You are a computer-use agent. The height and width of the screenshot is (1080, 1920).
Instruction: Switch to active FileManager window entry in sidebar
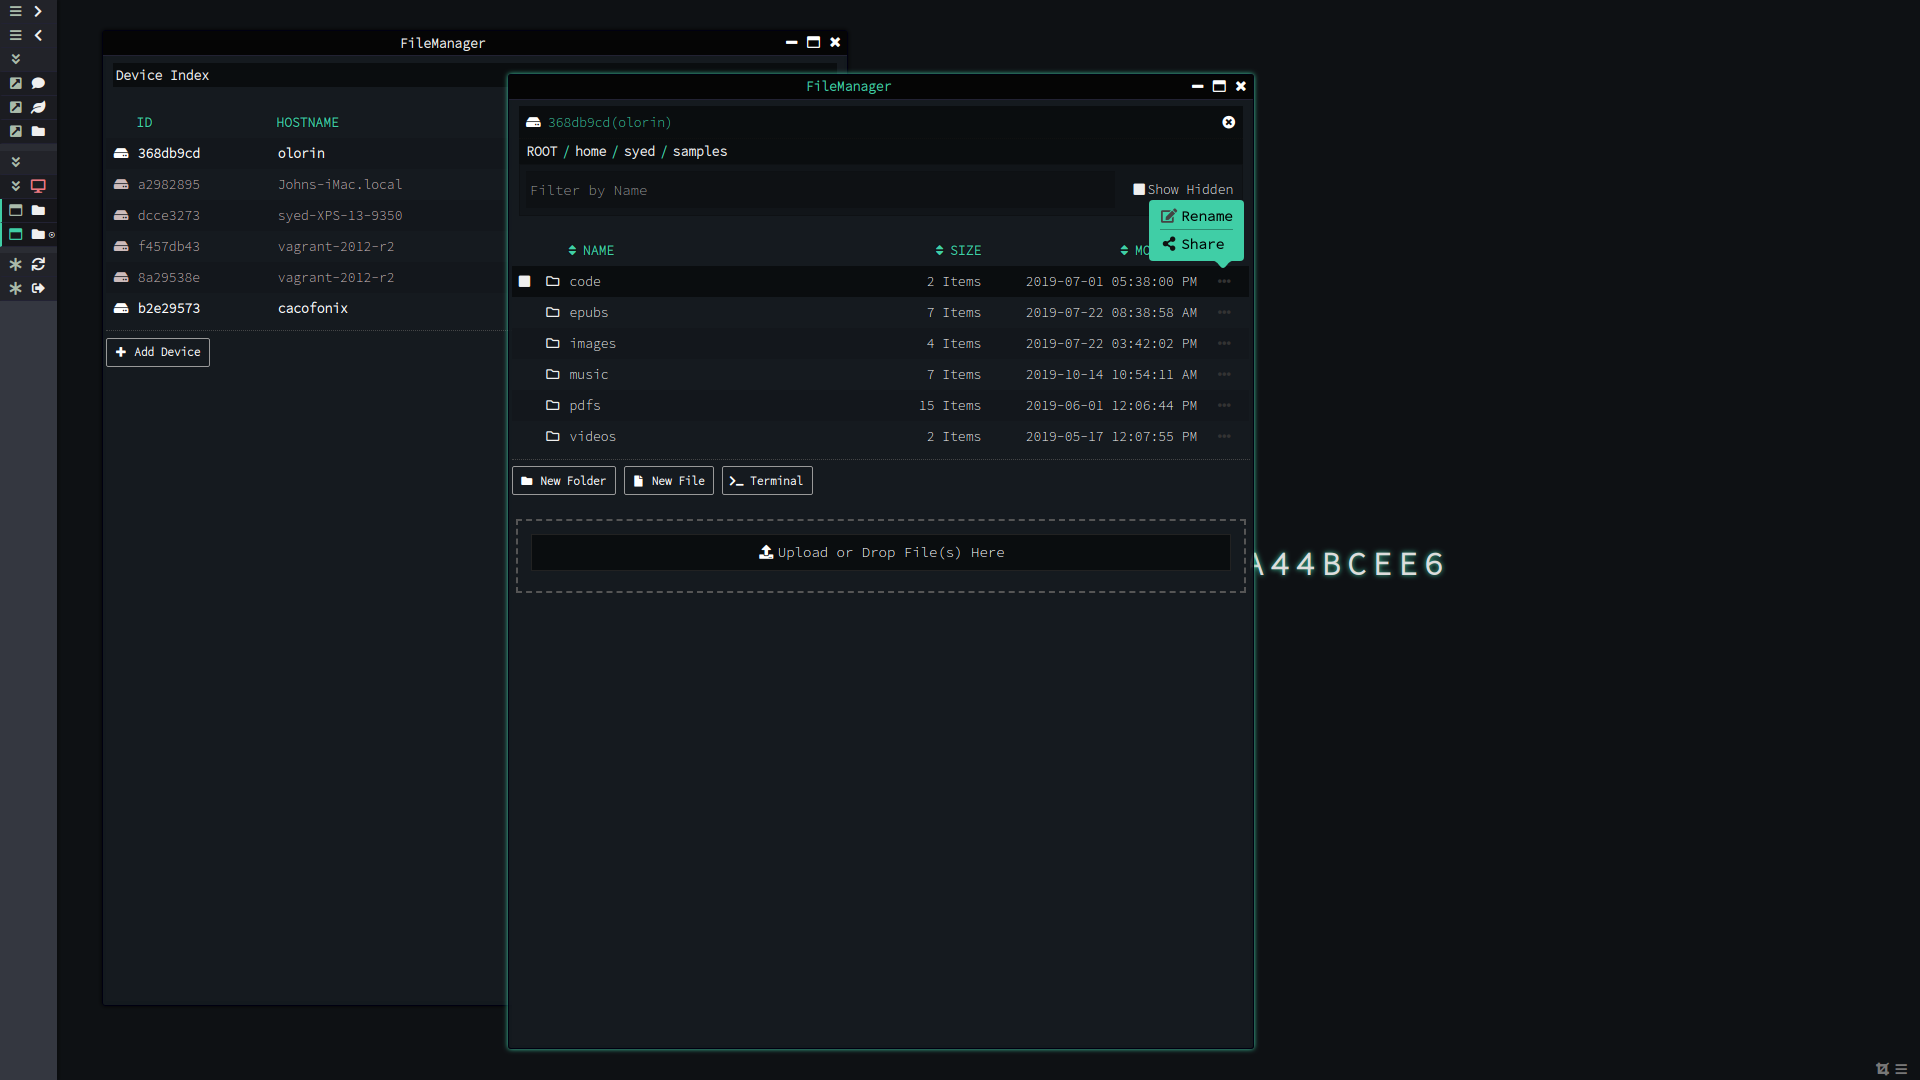click(28, 234)
